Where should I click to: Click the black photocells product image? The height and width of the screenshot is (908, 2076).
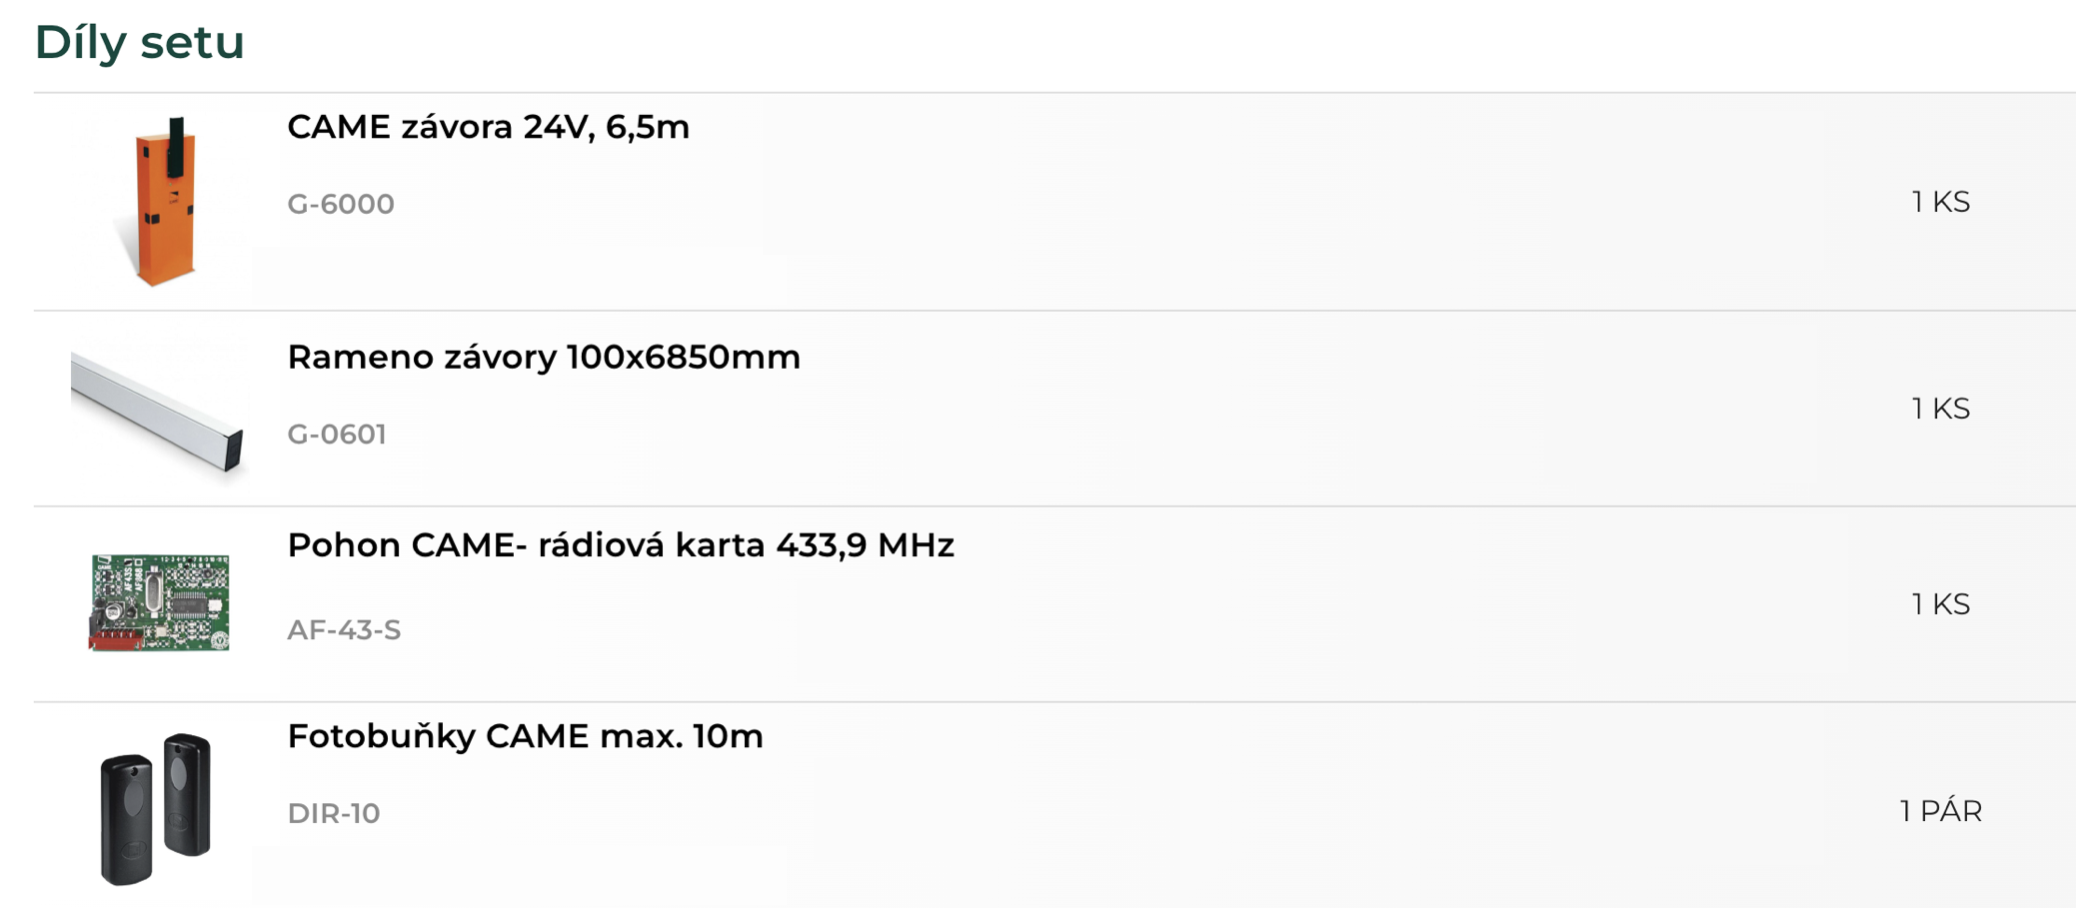(x=156, y=809)
